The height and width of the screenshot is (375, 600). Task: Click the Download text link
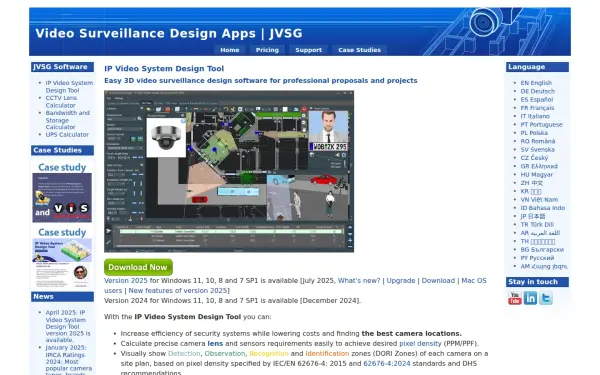(x=438, y=280)
